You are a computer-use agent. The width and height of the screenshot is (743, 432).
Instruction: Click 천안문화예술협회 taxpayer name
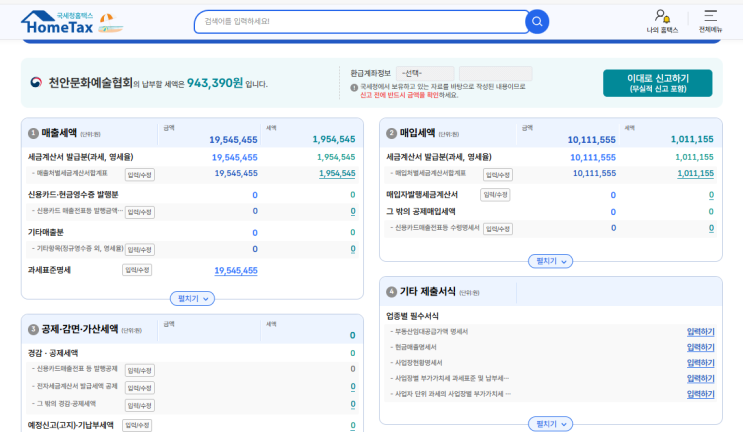click(x=90, y=83)
